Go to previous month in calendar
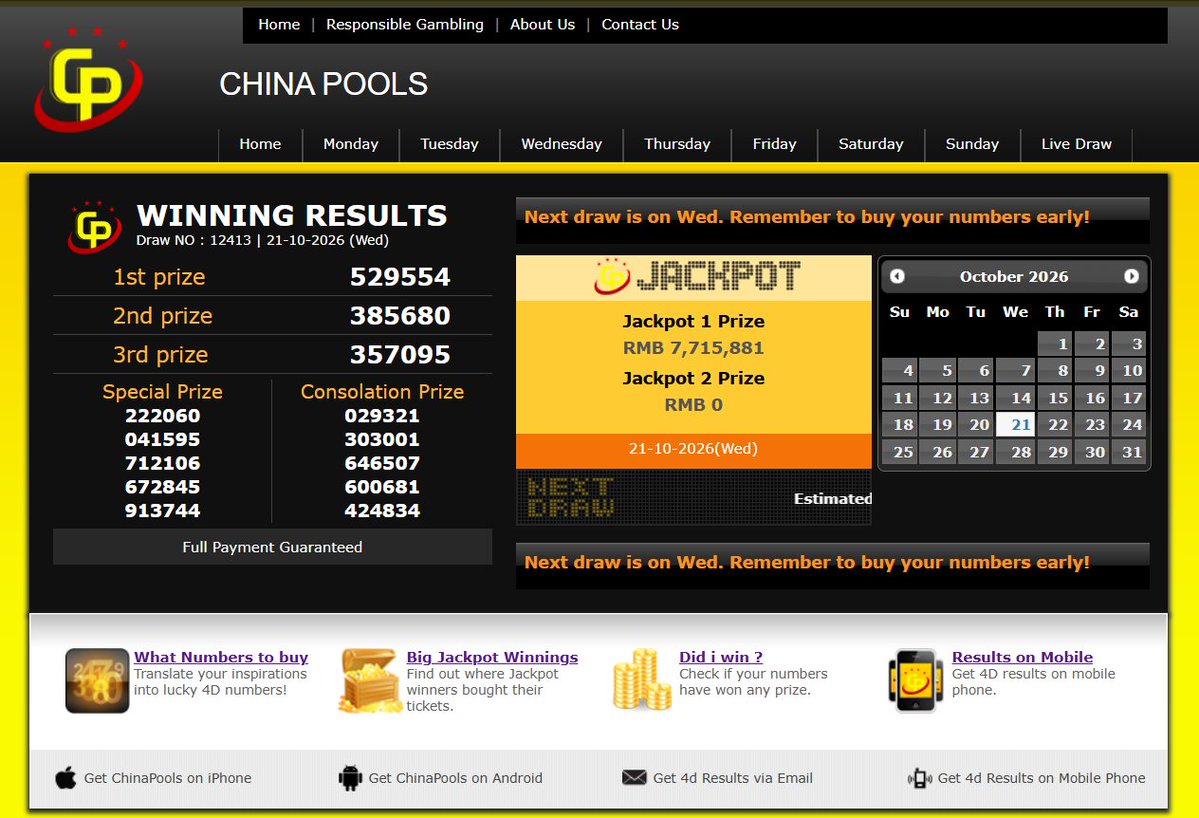Screen dimensions: 1199x818 898,277
